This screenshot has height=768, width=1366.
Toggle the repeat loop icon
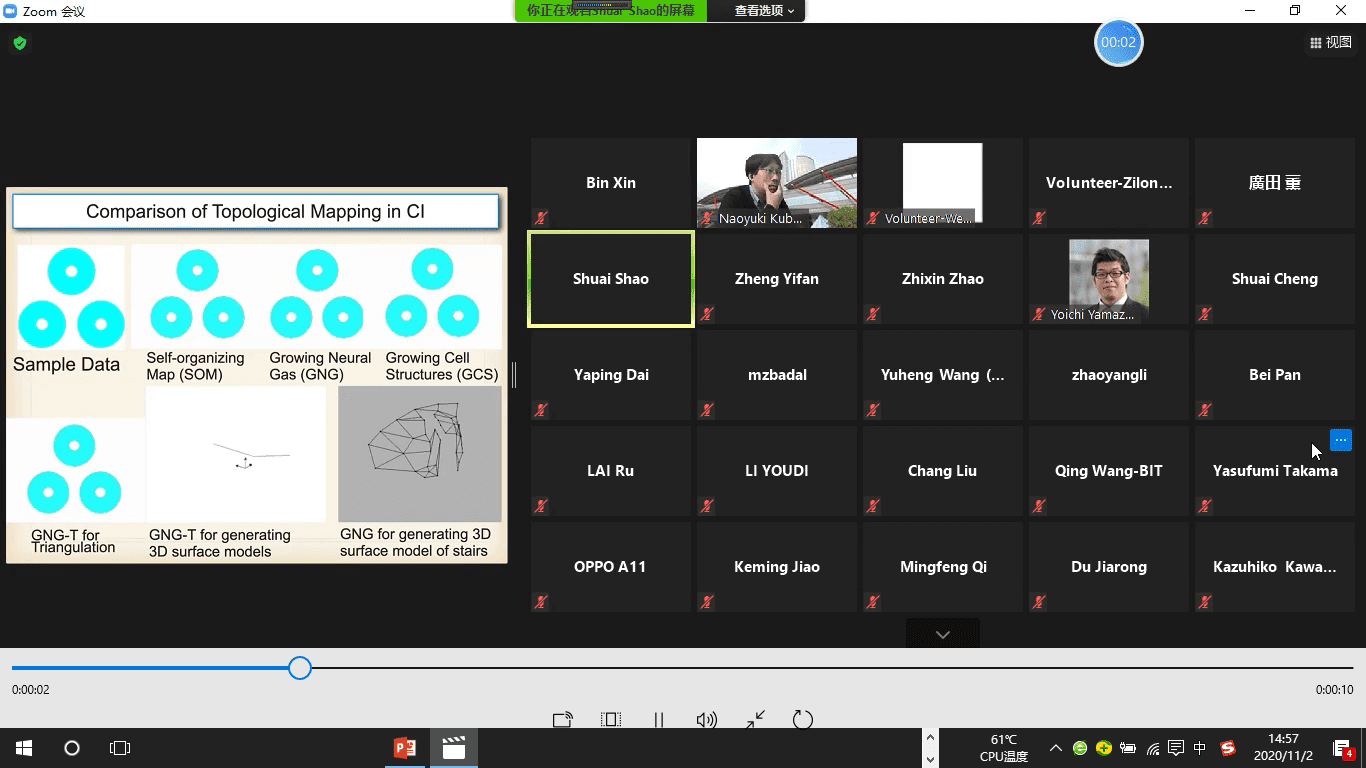[x=802, y=719]
